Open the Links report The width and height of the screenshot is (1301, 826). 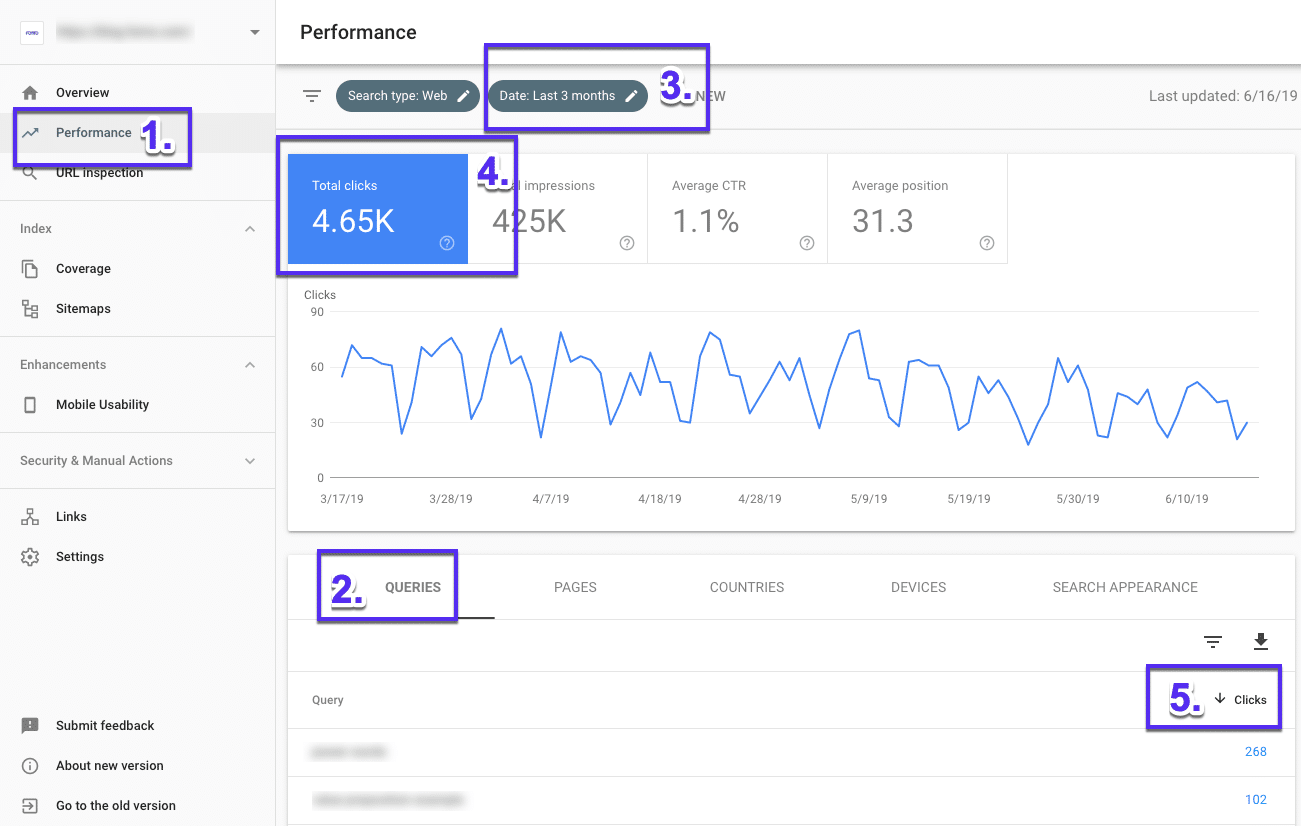[70, 516]
